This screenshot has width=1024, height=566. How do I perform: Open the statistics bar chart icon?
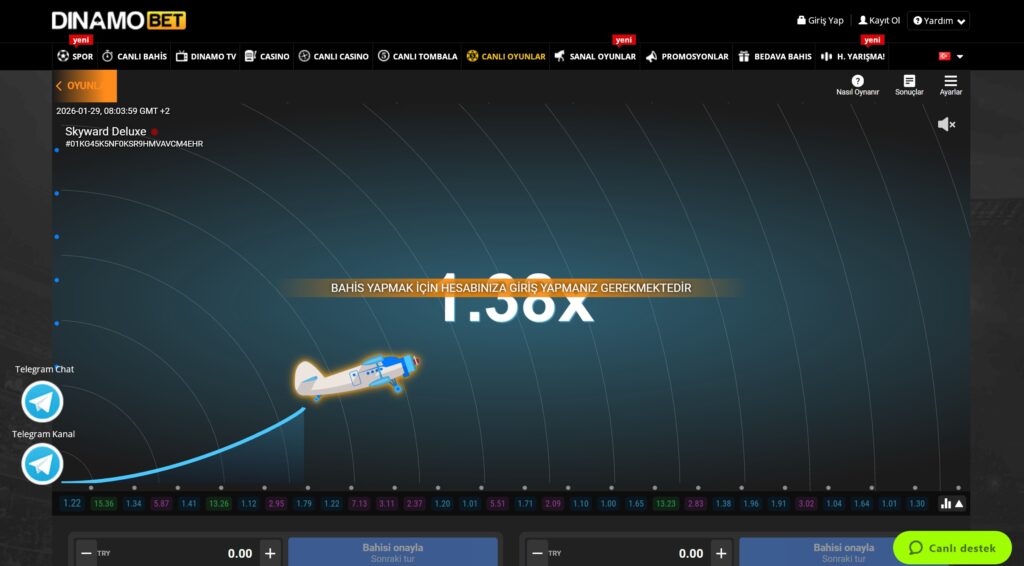pyautogui.click(x=945, y=503)
